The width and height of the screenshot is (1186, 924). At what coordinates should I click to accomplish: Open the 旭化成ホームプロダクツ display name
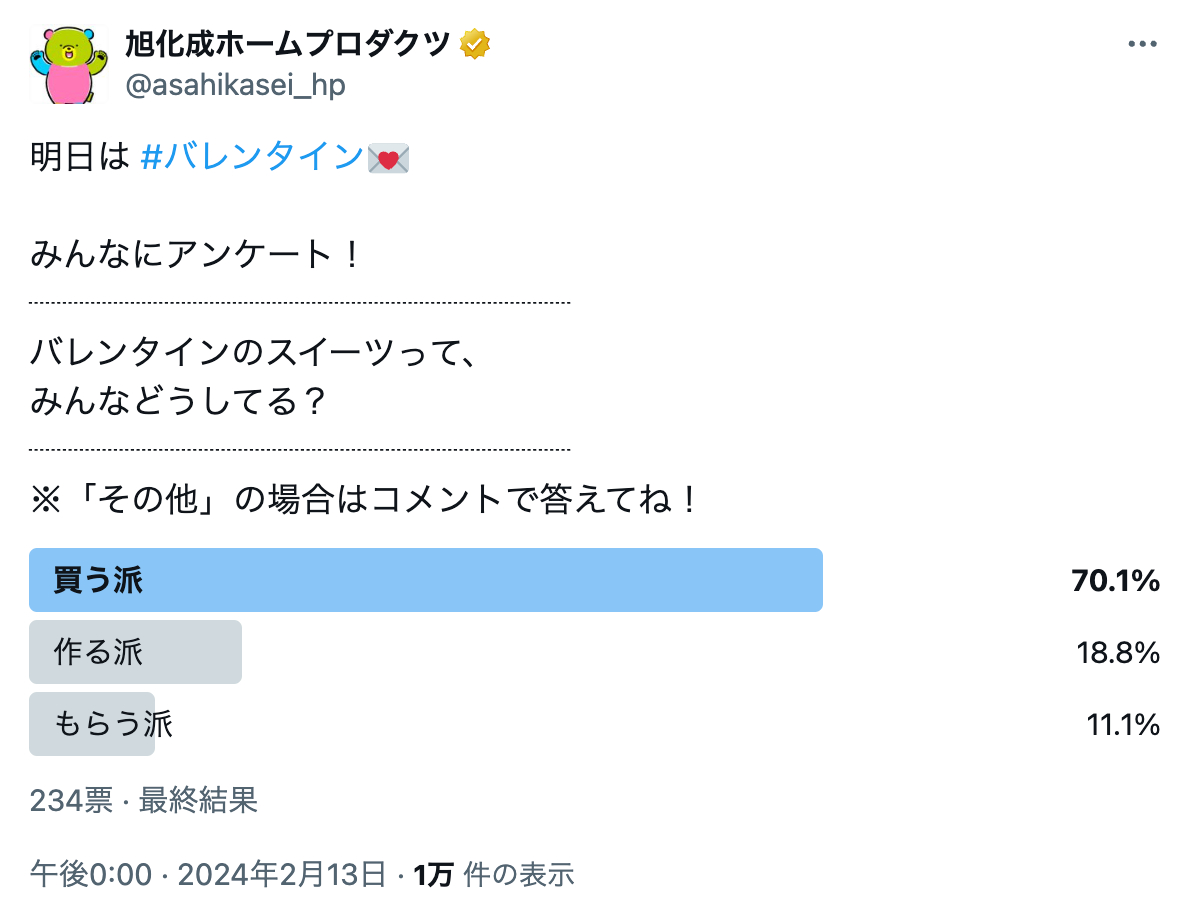click(287, 44)
